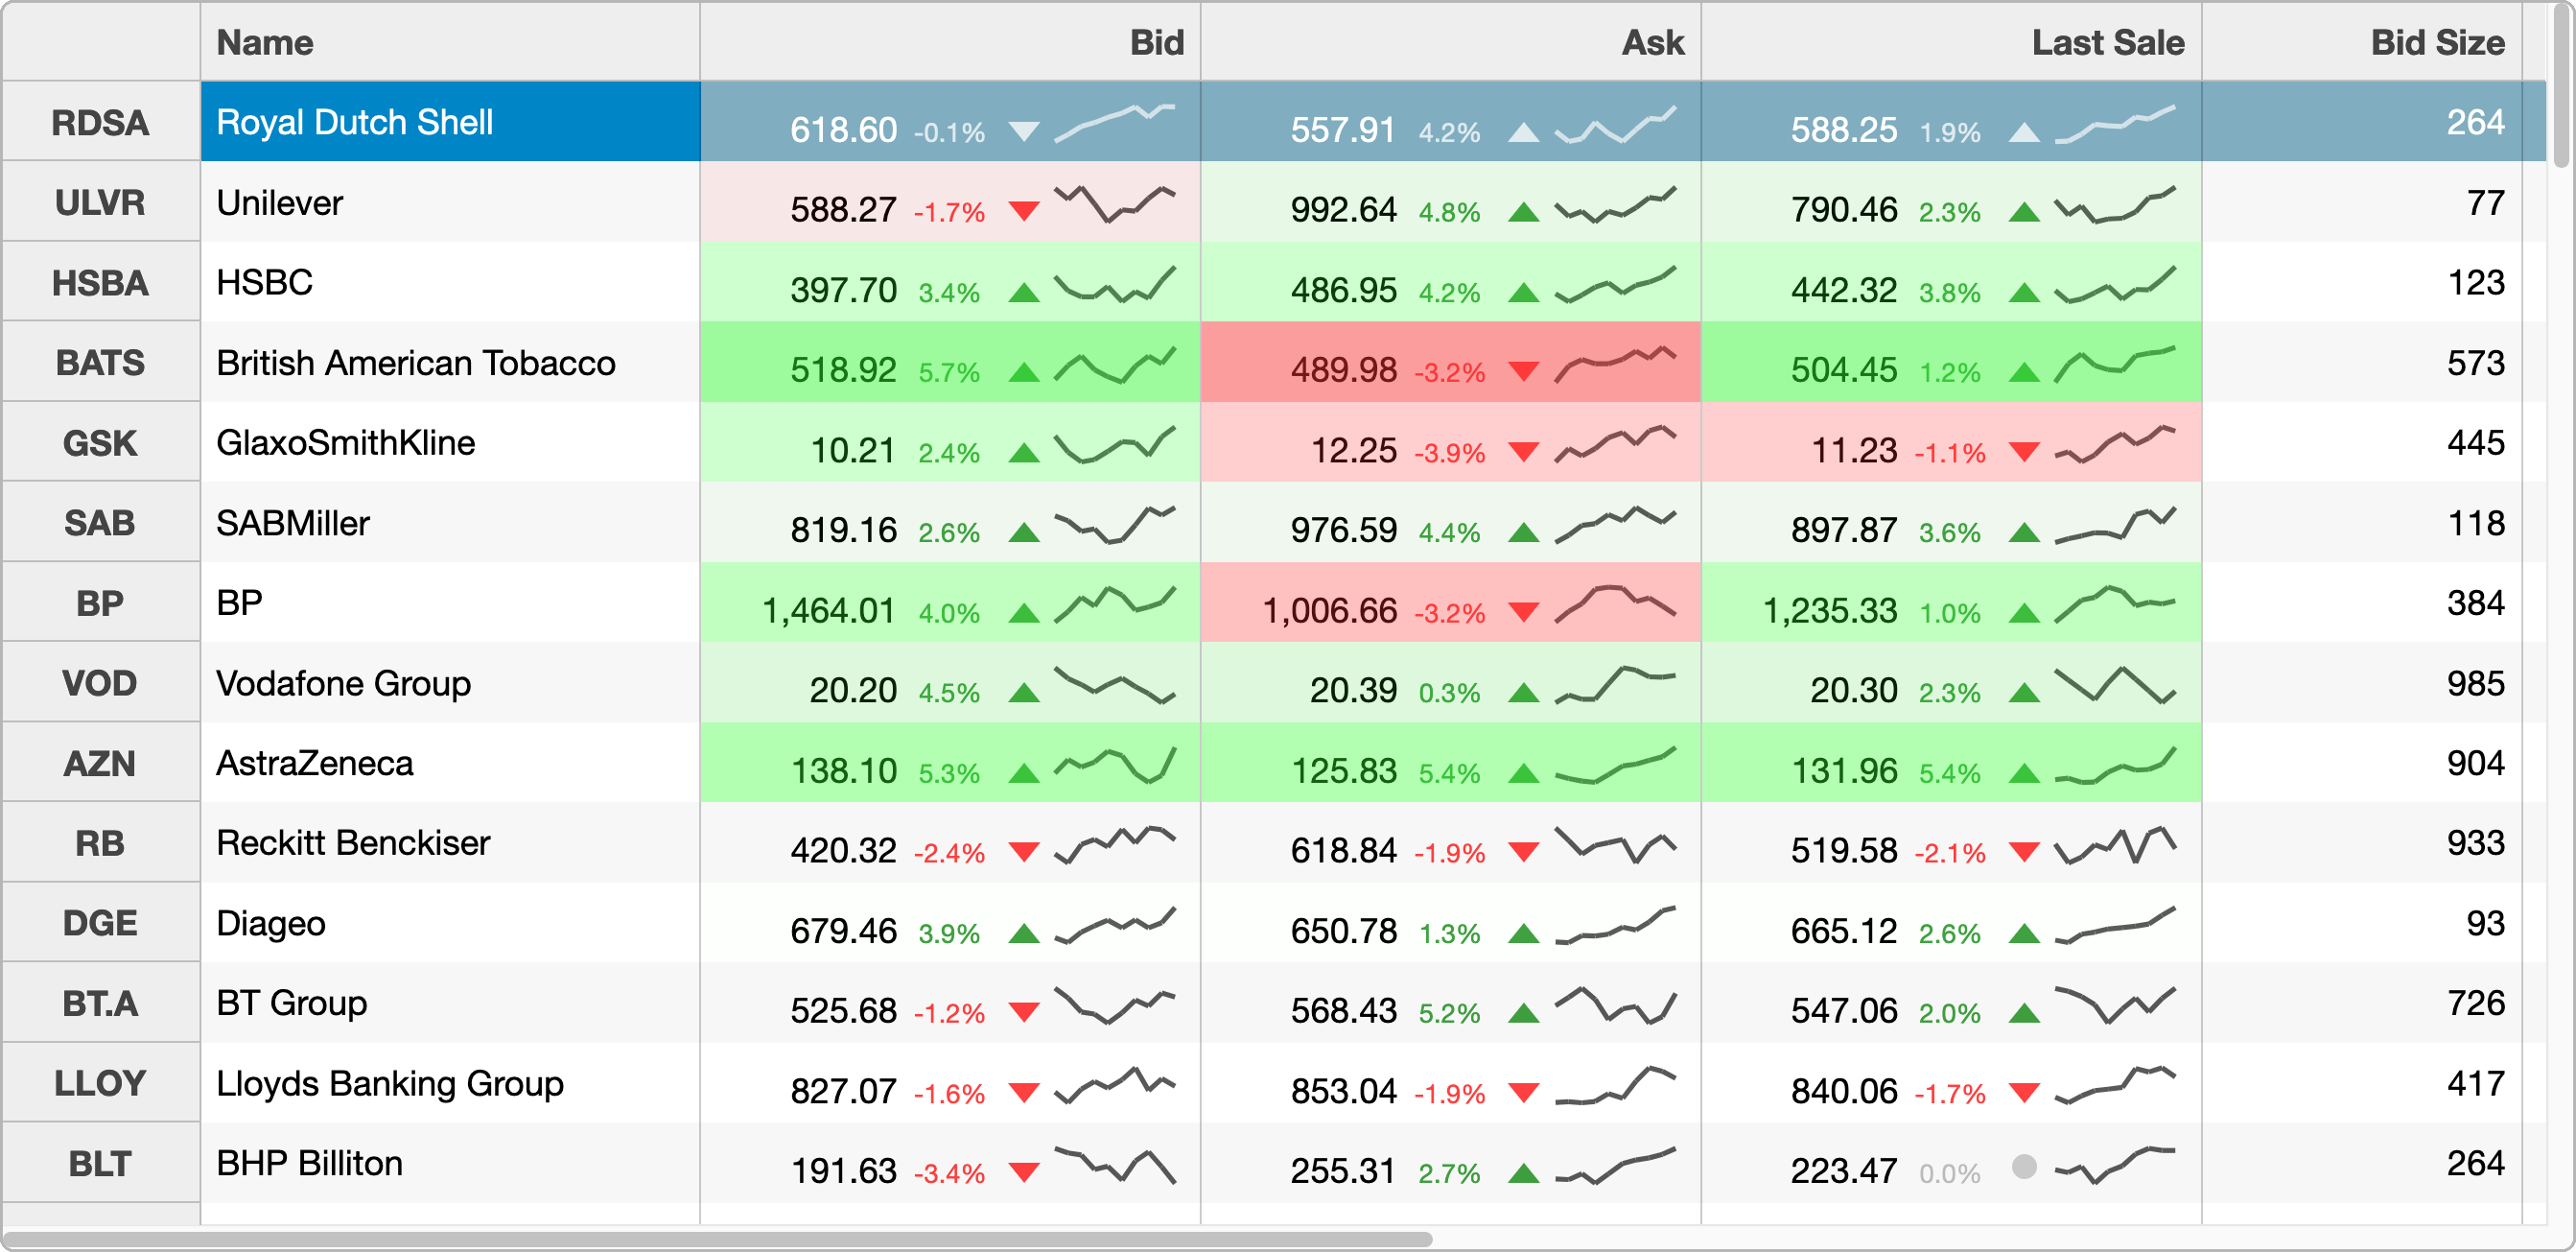2576x1252 pixels.
Task: Click the SABMiller bid value 819.16
Action: (x=844, y=530)
